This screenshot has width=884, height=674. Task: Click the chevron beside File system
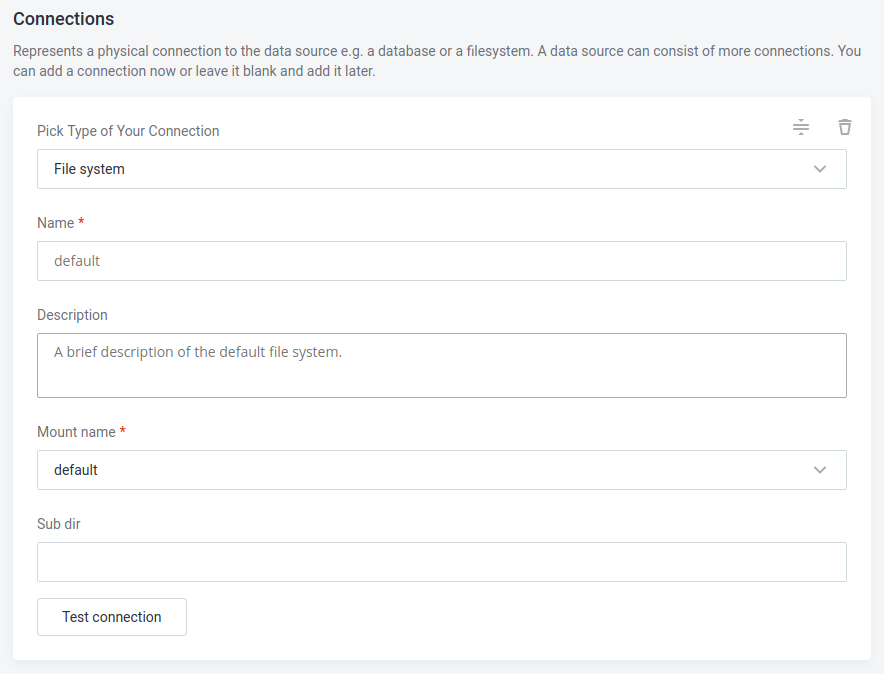pos(820,169)
